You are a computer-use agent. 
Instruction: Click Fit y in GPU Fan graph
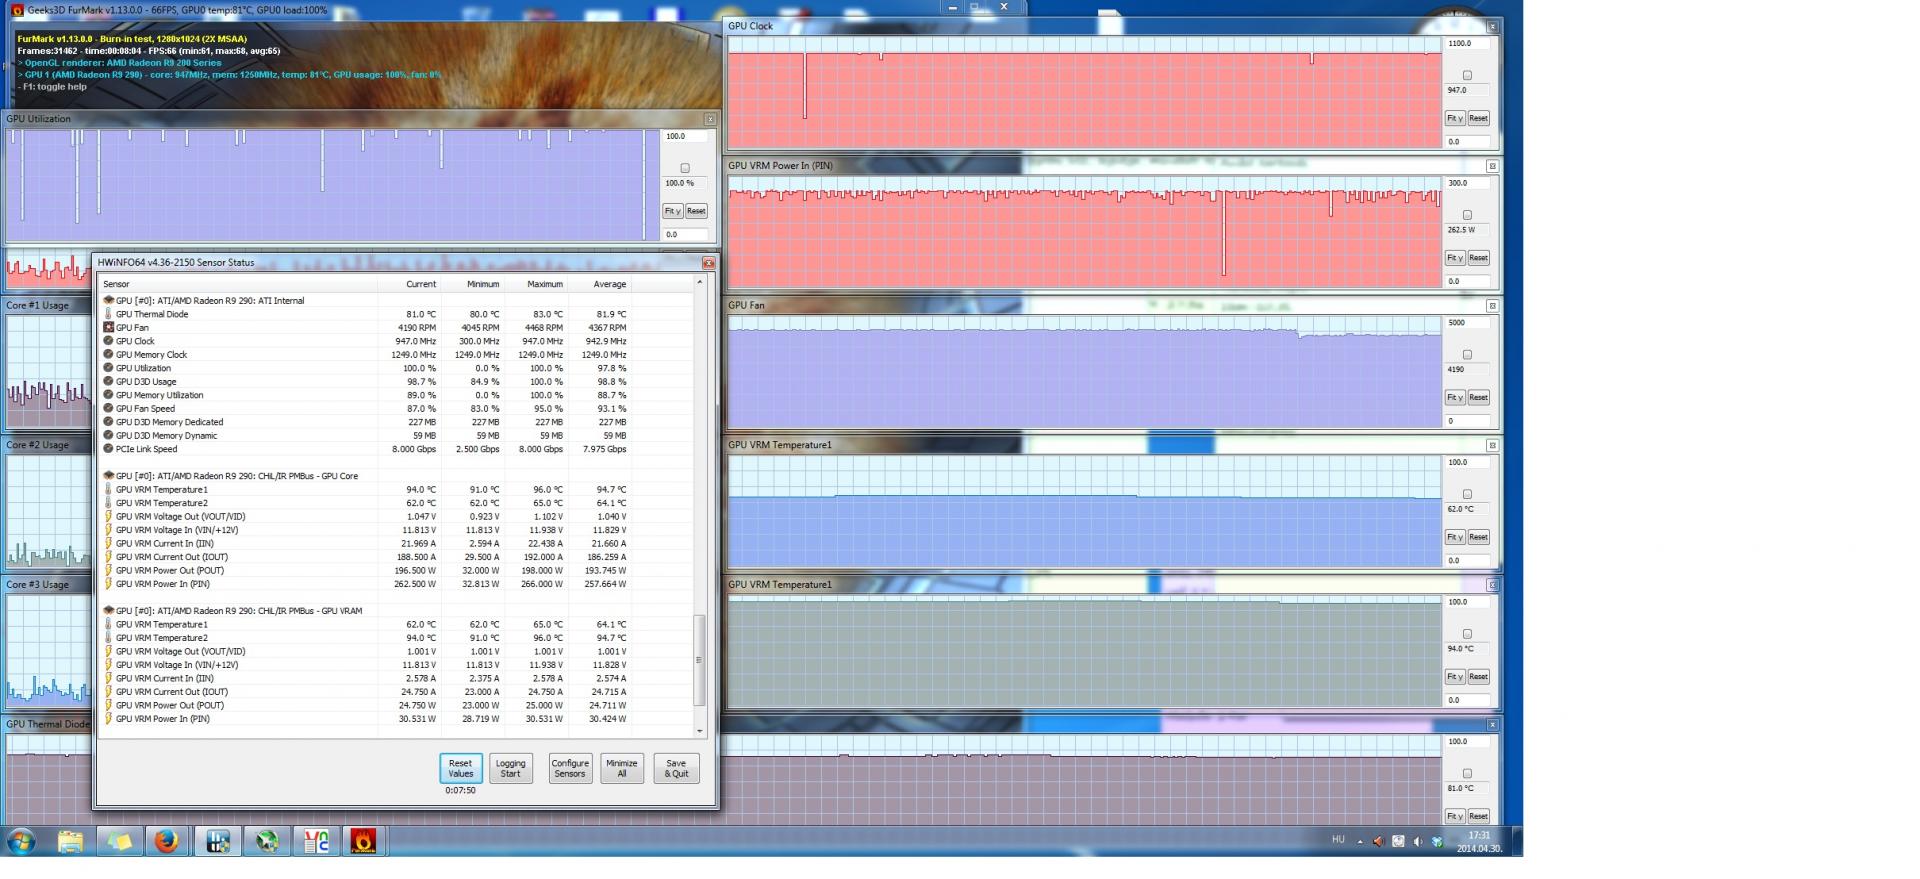(1455, 398)
